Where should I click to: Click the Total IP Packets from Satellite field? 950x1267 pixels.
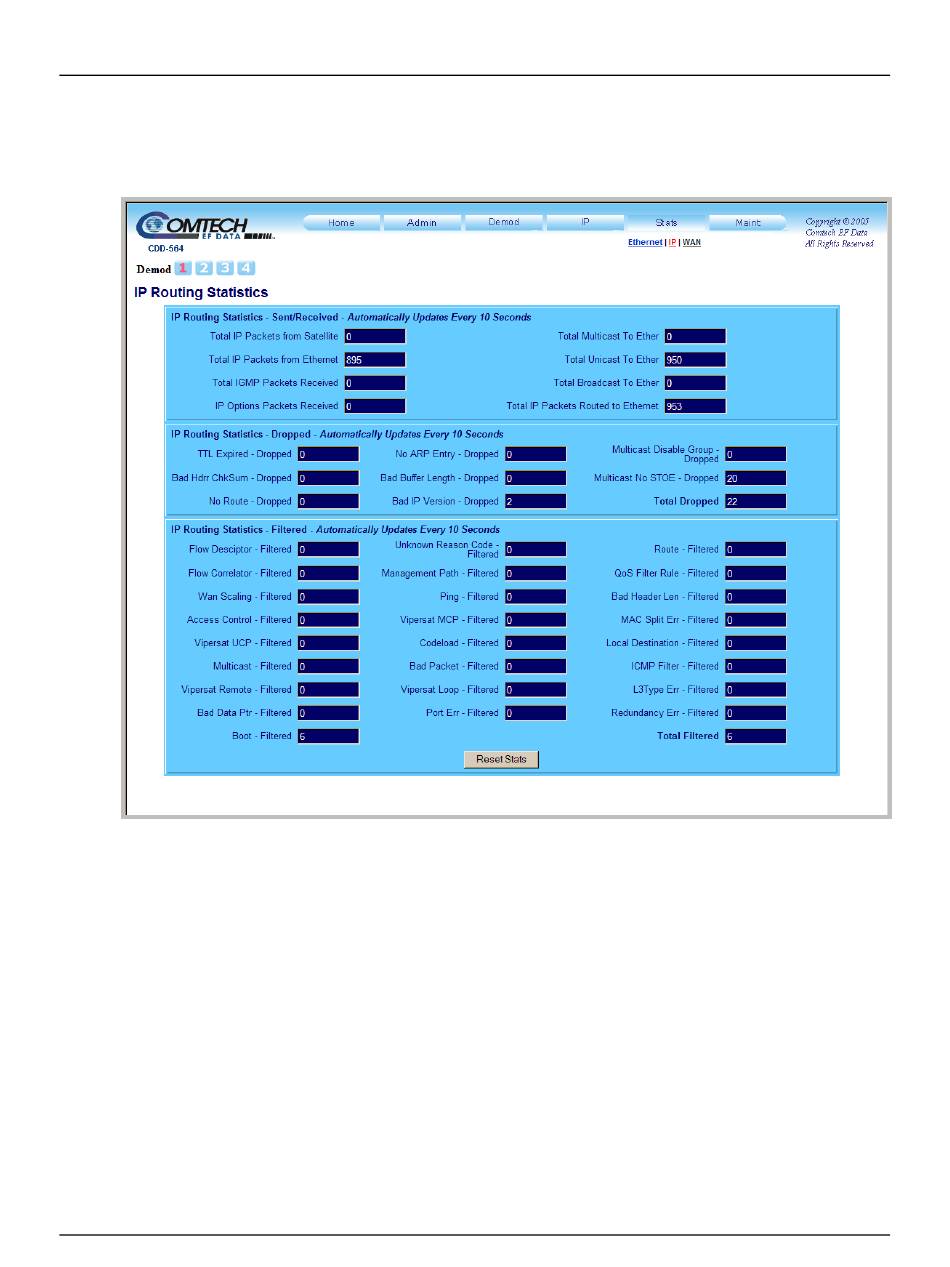375,337
